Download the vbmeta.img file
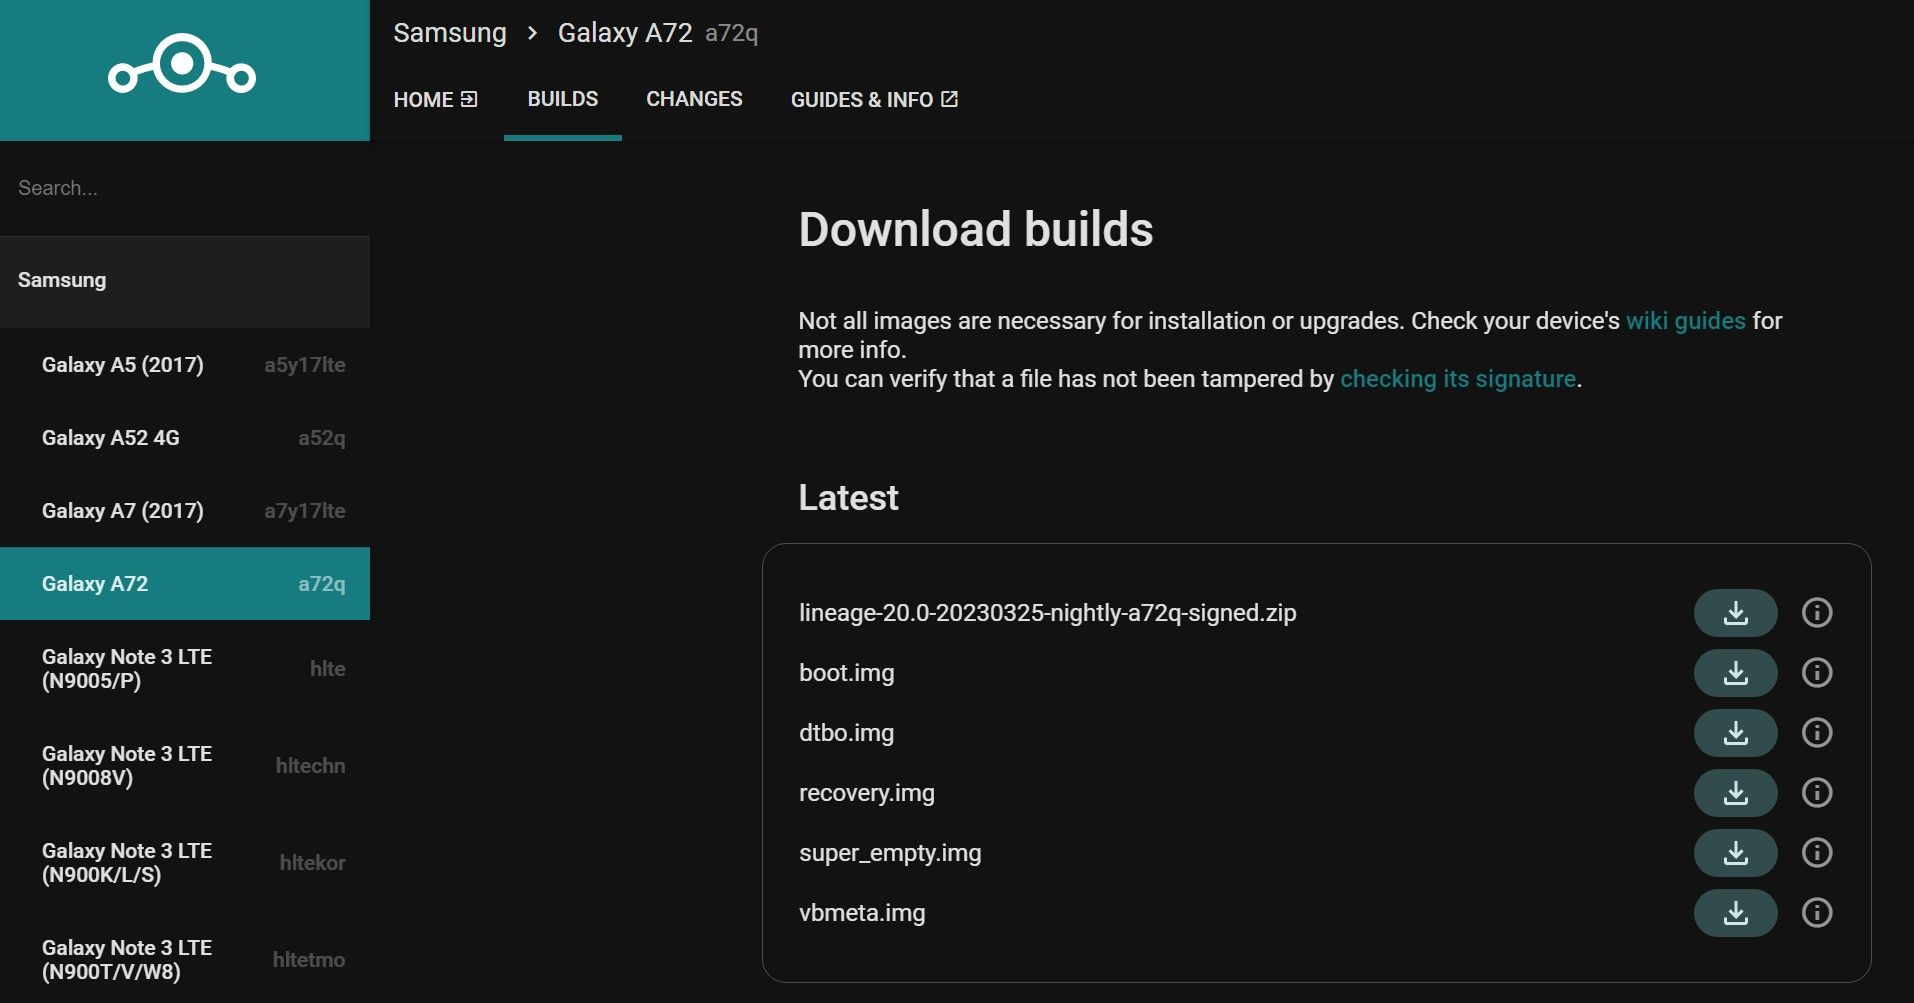 coord(1735,912)
